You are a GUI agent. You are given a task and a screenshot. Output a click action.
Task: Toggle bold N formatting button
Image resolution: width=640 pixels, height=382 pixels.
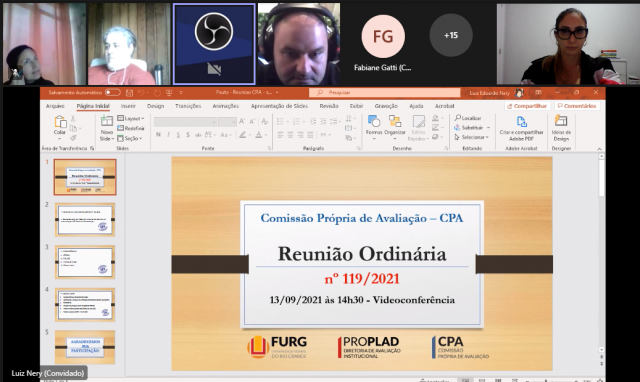(x=158, y=135)
